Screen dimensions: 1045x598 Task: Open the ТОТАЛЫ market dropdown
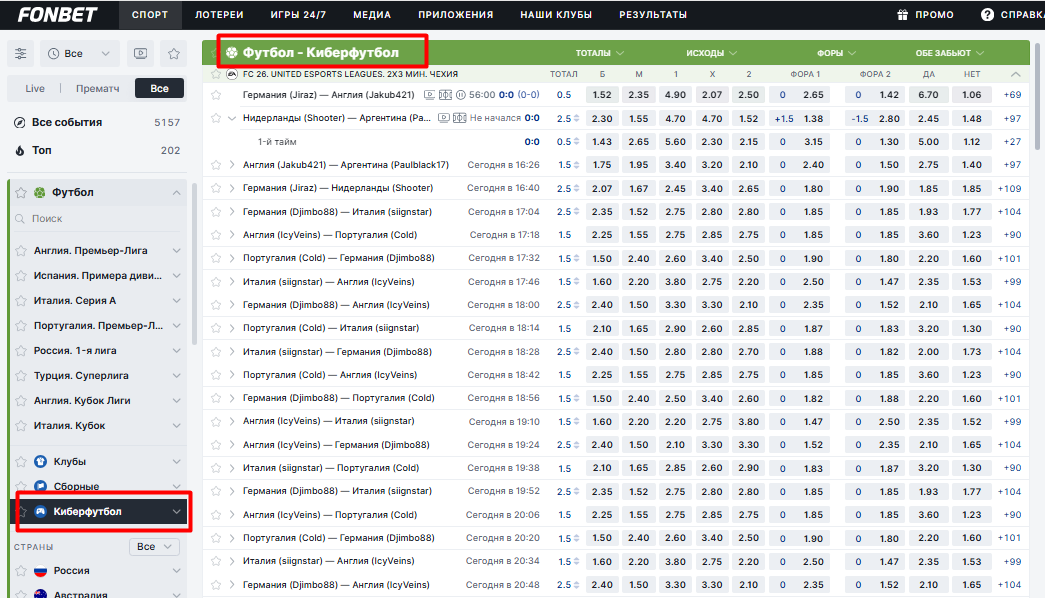[x=600, y=53]
